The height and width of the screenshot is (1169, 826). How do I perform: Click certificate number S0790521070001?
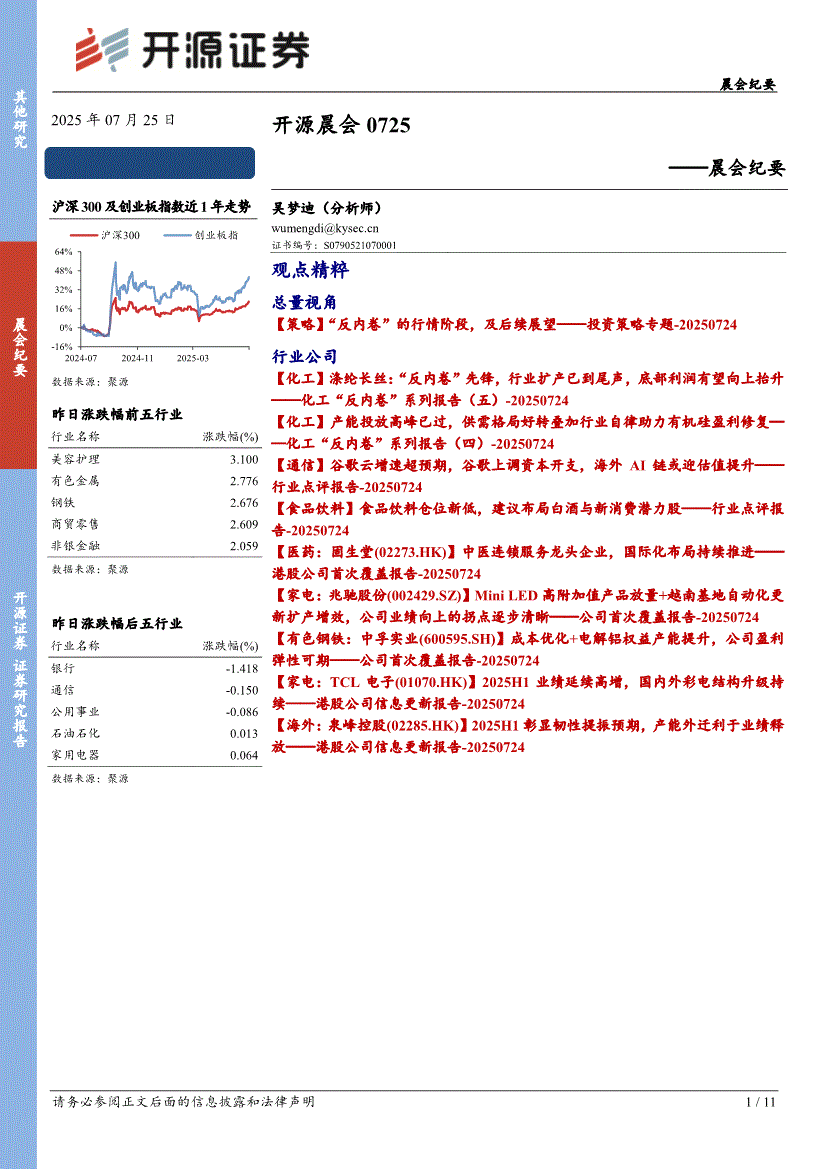tap(359, 245)
